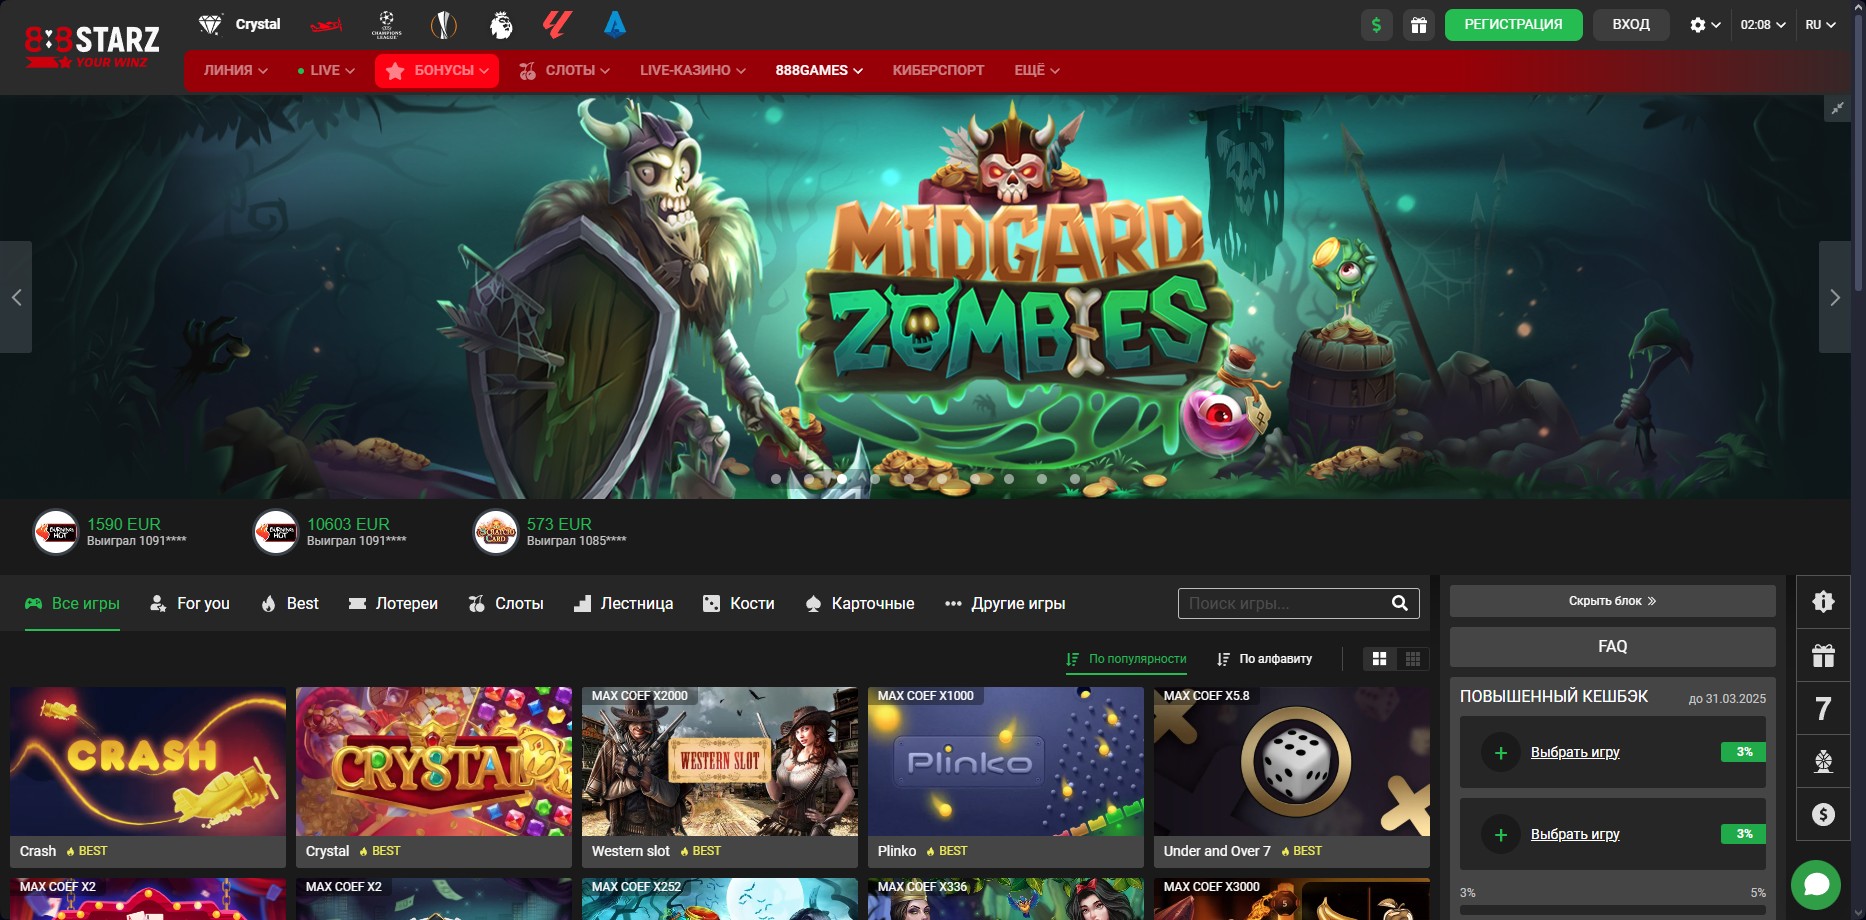The image size is (1866, 920).
Task: Switch to large grid view
Action: (x=1380, y=659)
